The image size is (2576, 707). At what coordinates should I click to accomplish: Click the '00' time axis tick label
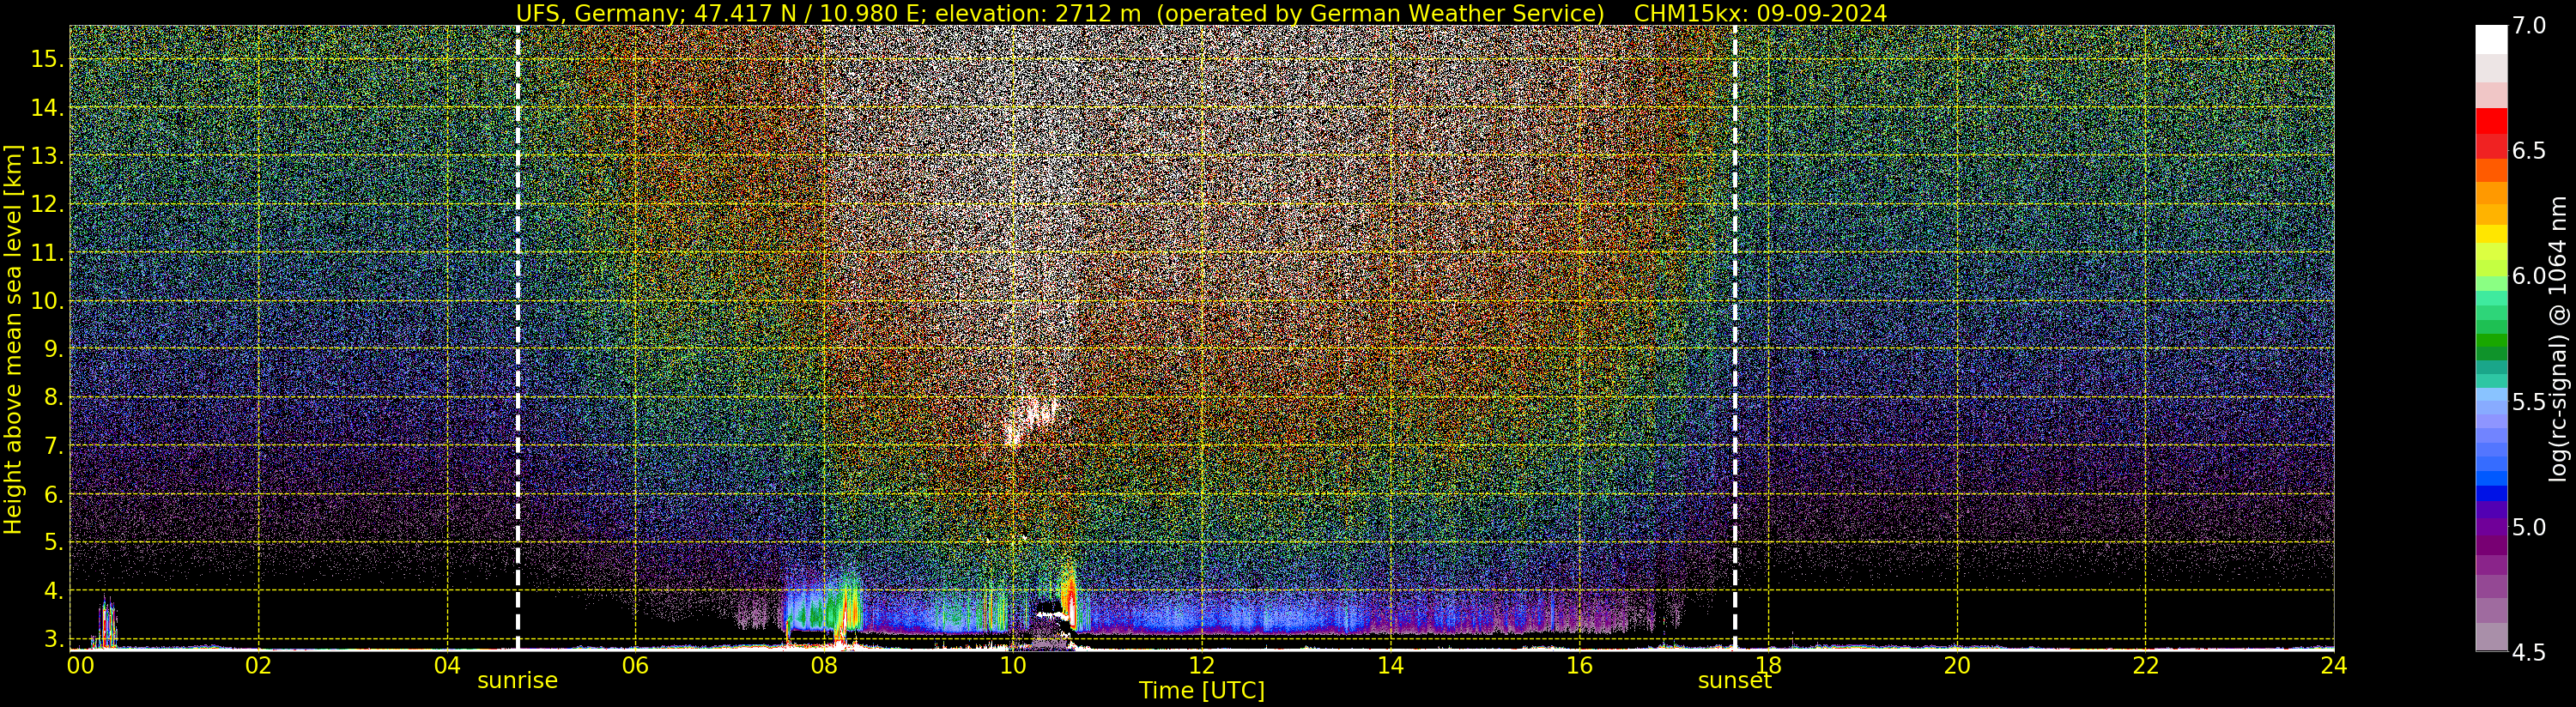pos(80,665)
